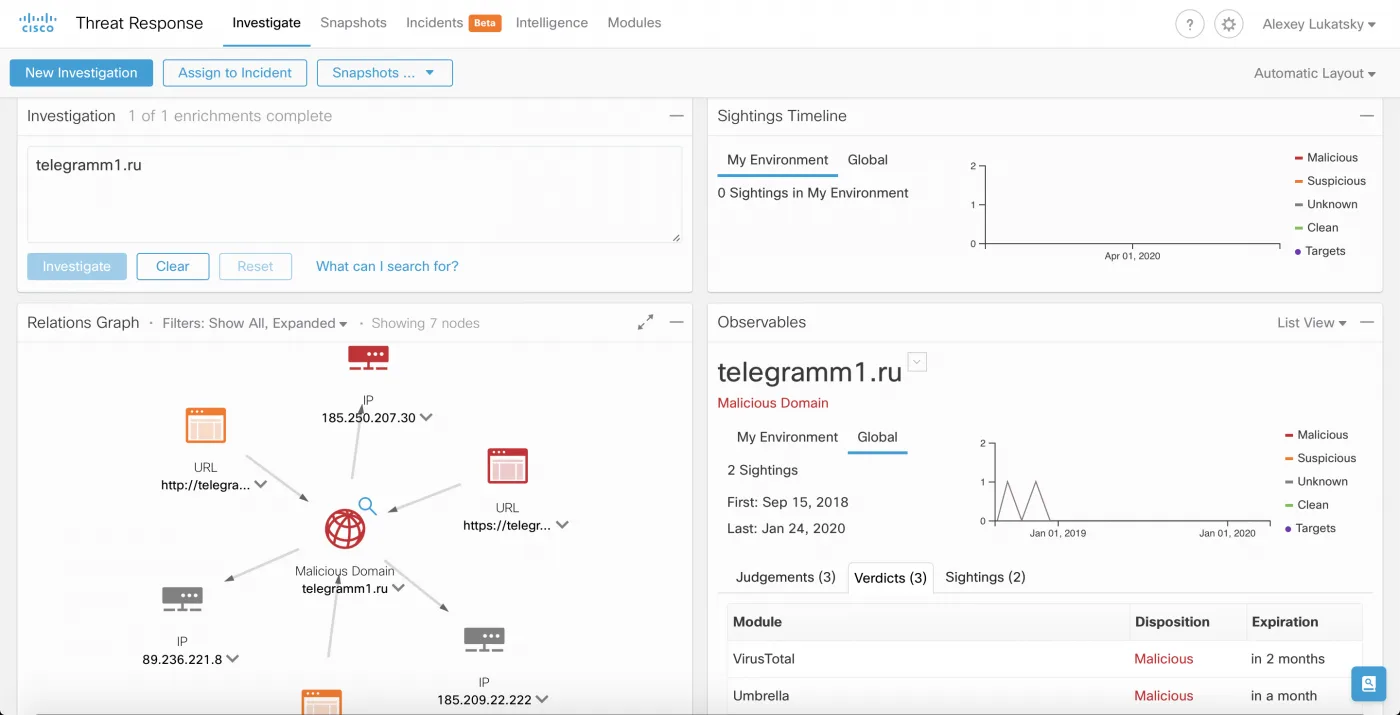1400x715 pixels.
Task: Select the partially visible orange URL node at bottom
Action: (x=322, y=701)
